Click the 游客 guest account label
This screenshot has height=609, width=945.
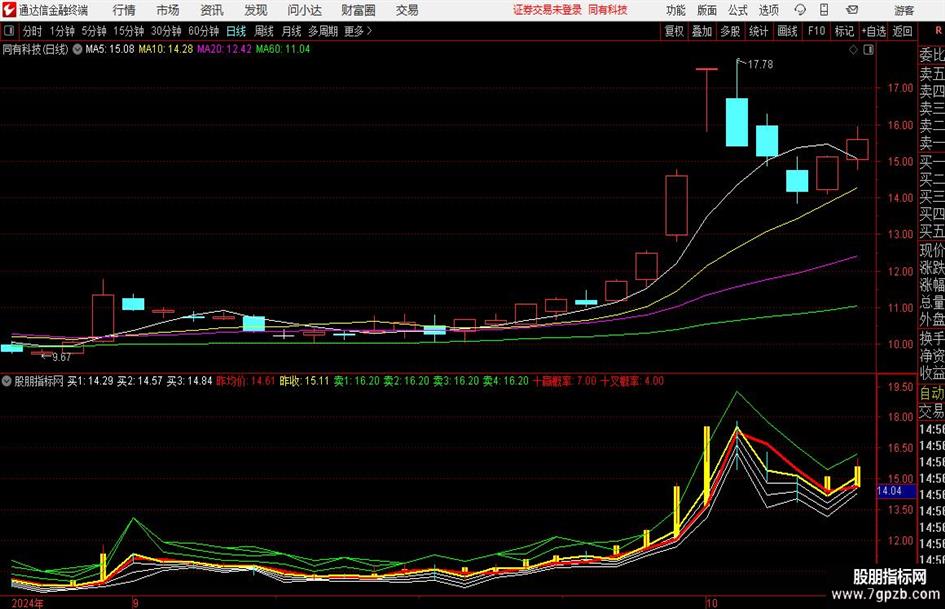tap(904, 10)
